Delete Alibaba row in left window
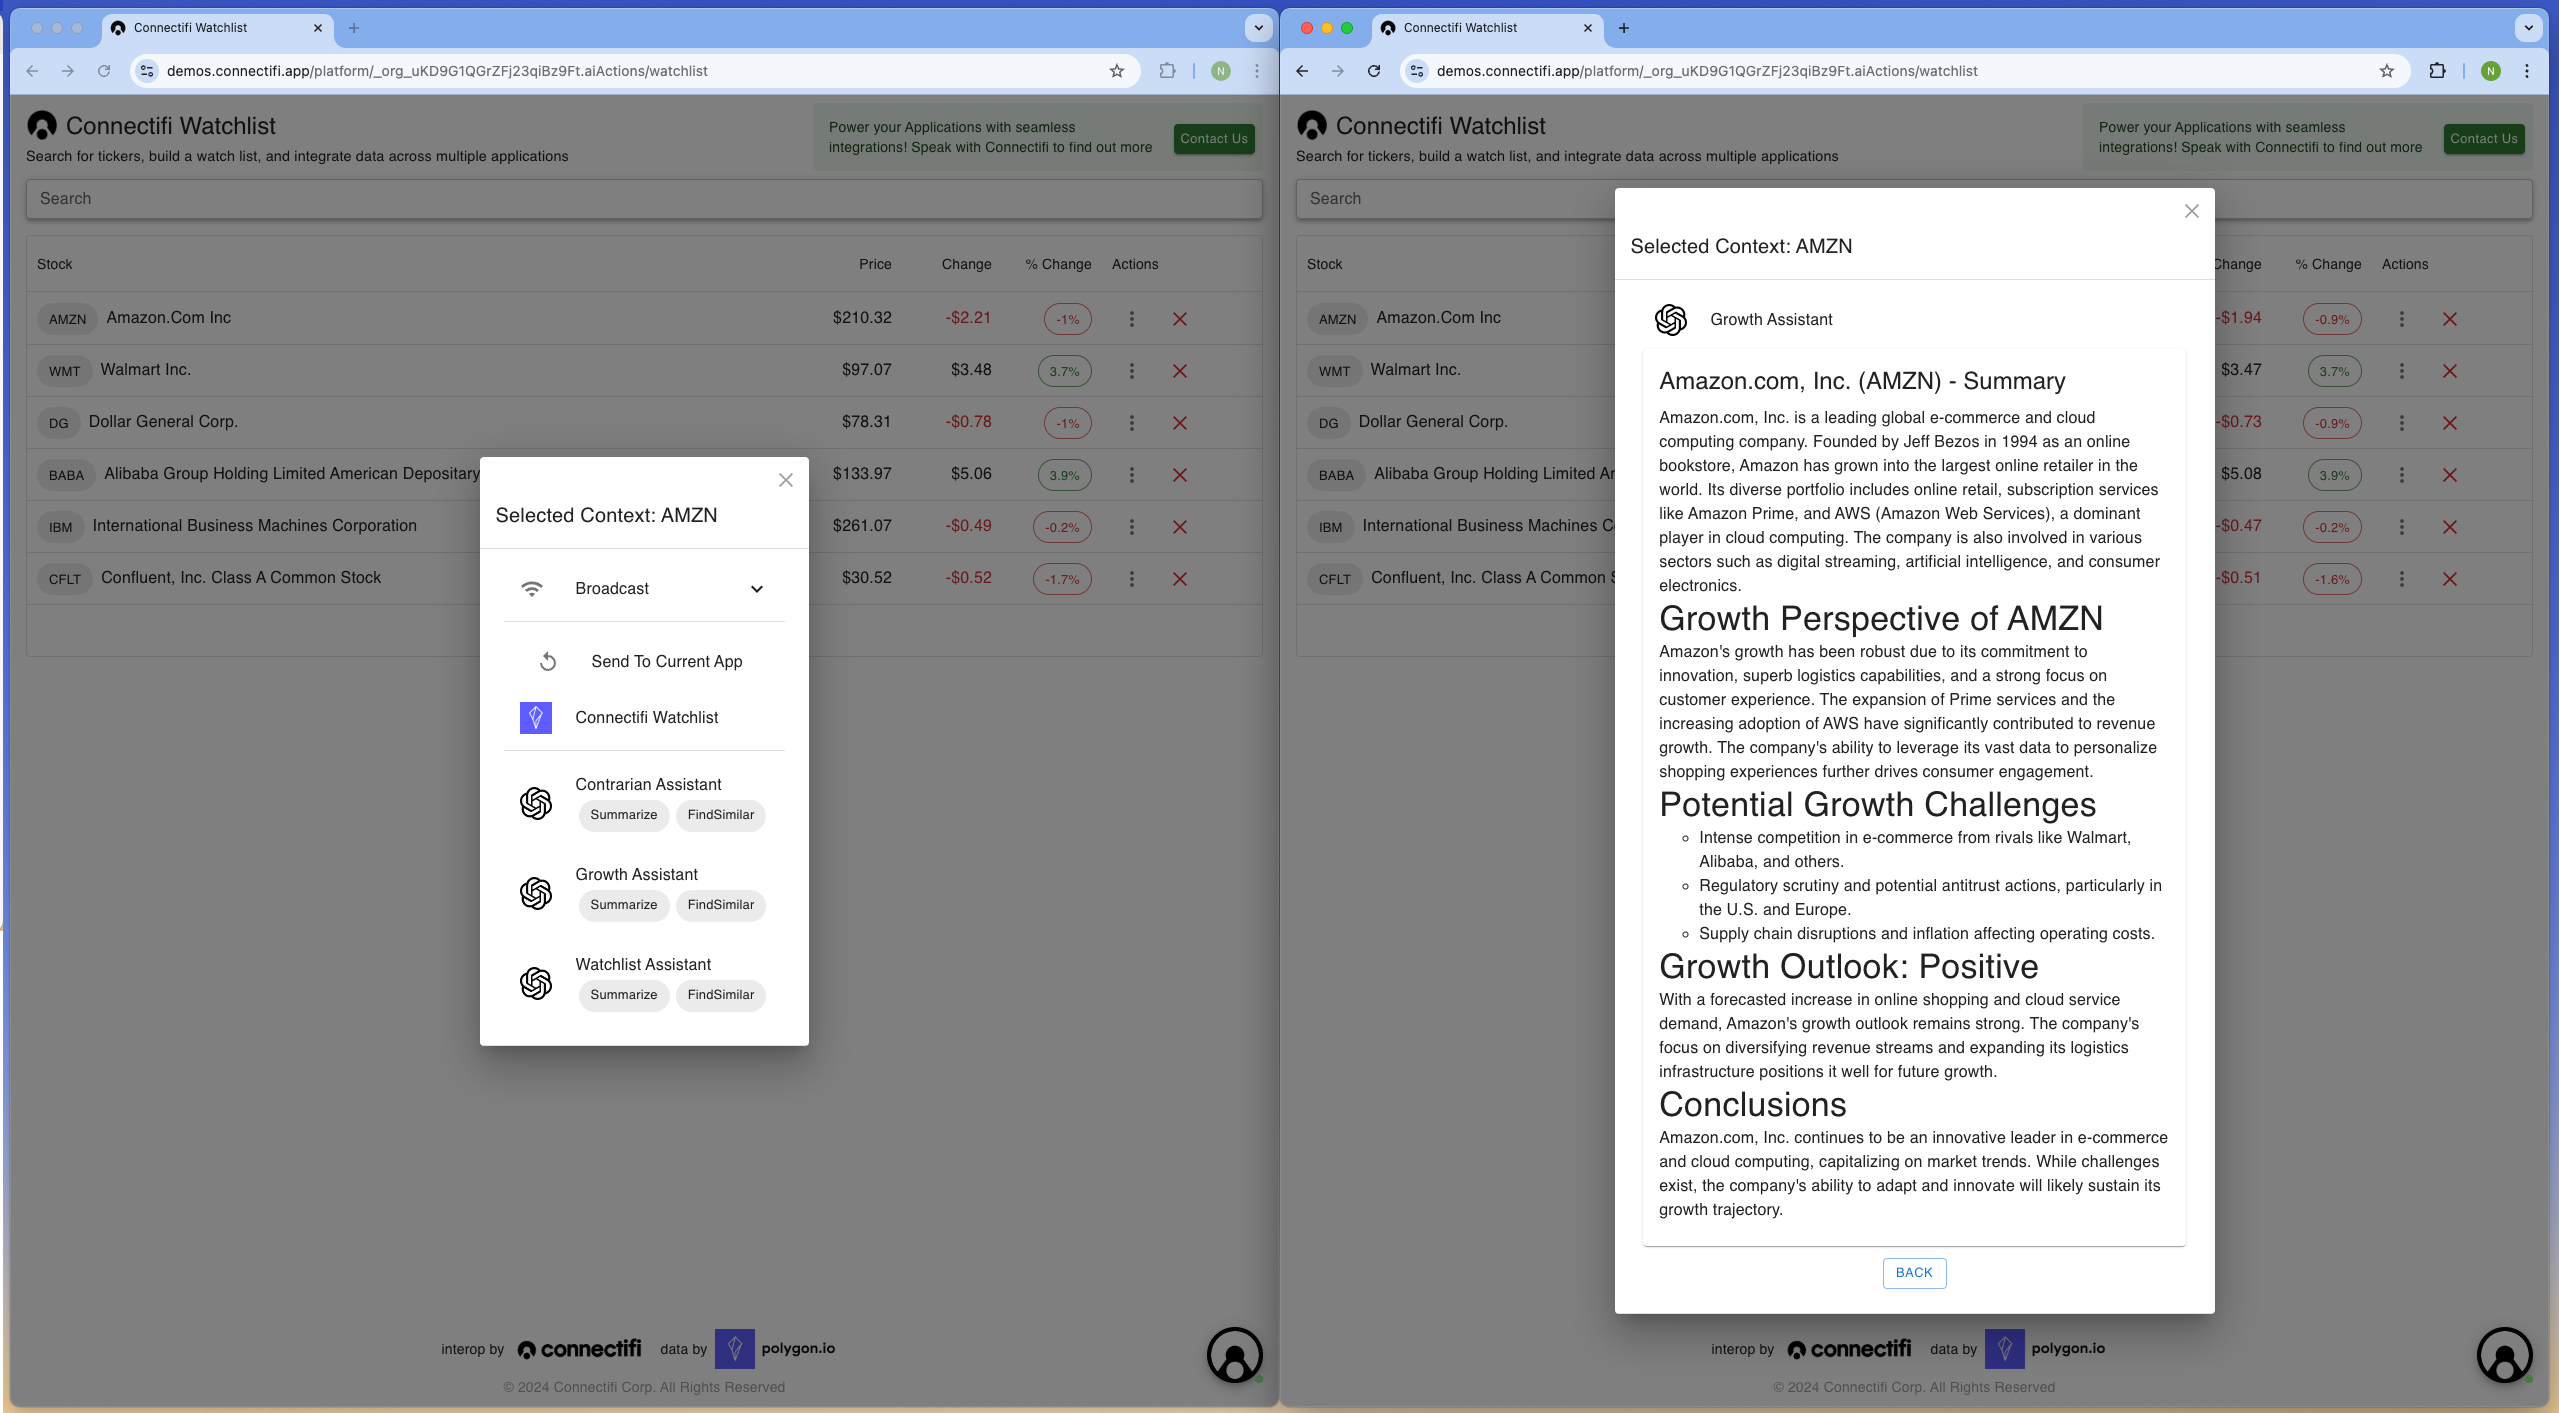Viewport: 2559px width, 1413px height. (1180, 475)
